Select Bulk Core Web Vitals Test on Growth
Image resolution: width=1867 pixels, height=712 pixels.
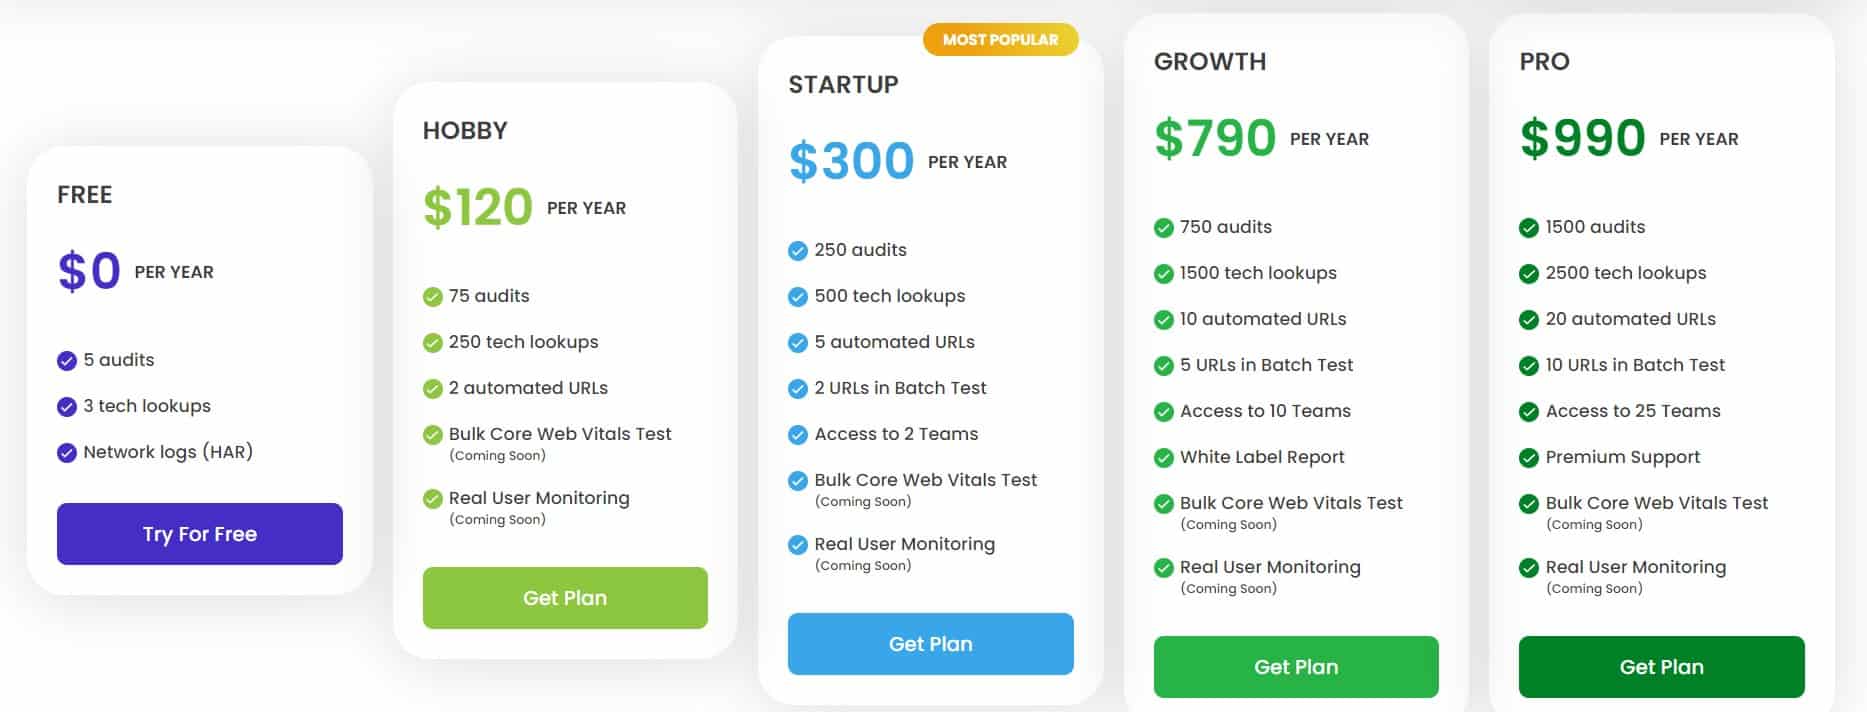click(1290, 503)
